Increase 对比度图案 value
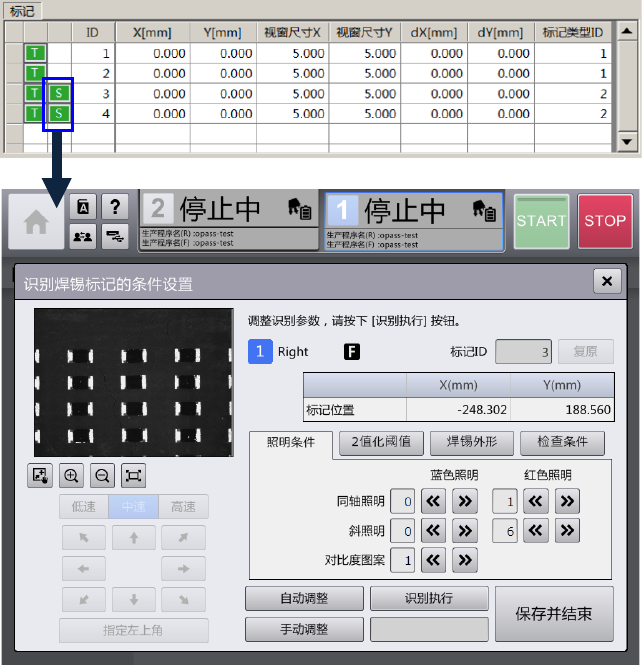642x665 pixels. (465, 560)
